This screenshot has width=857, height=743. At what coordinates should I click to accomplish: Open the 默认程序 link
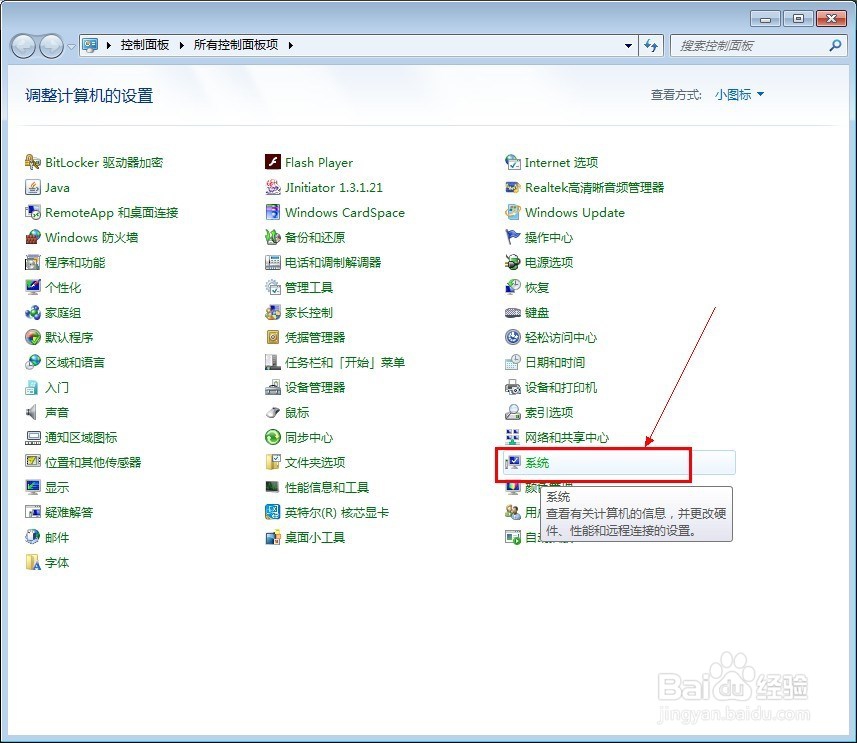pos(69,337)
